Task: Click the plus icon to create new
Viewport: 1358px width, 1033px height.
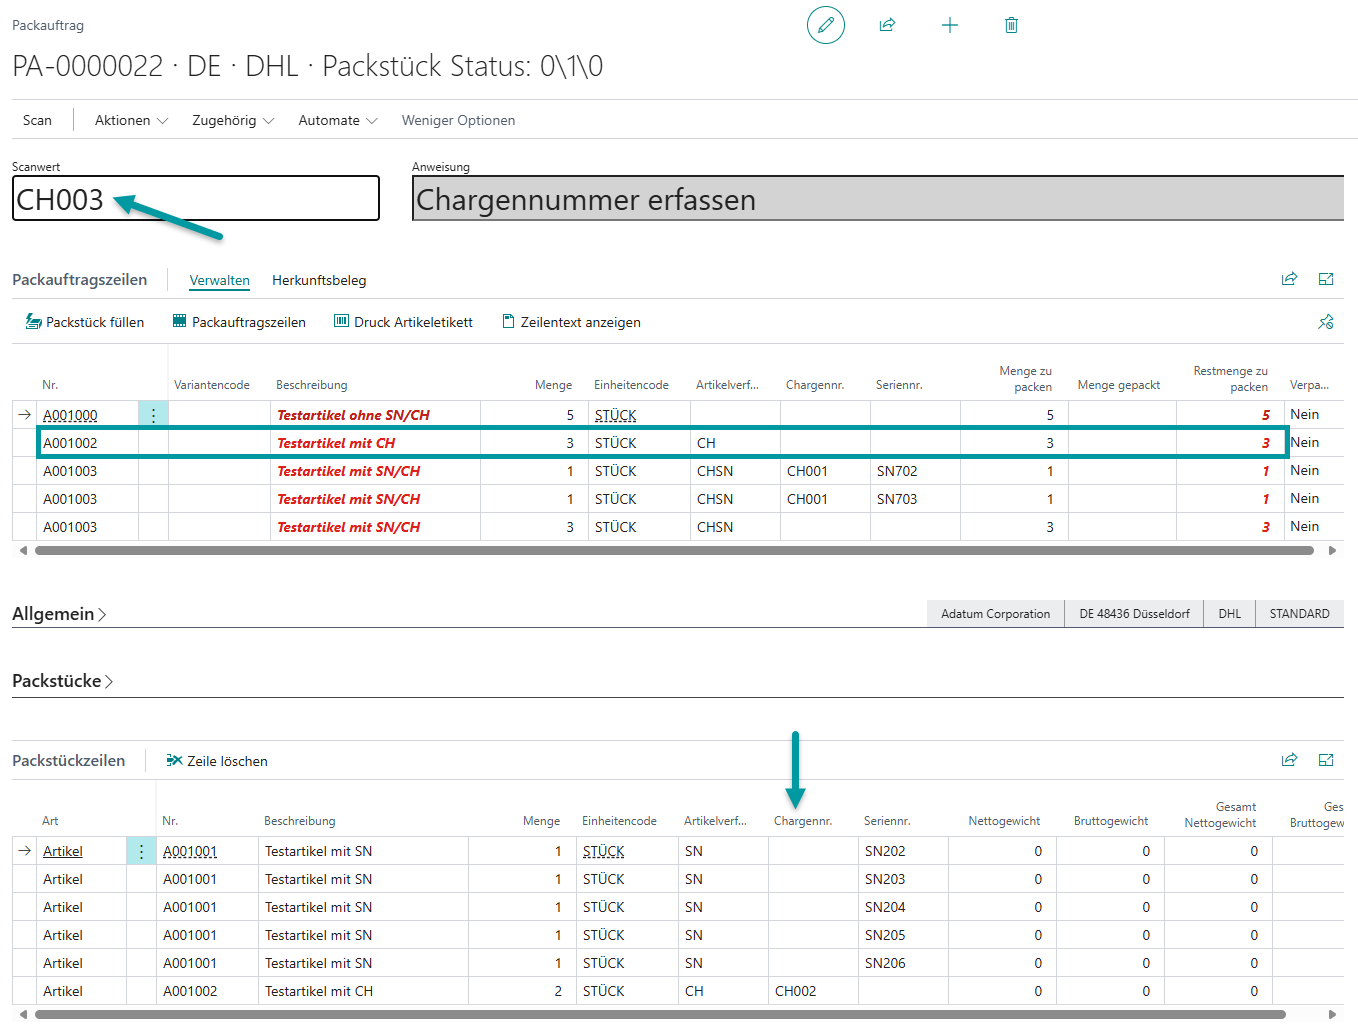Action: 950,25
